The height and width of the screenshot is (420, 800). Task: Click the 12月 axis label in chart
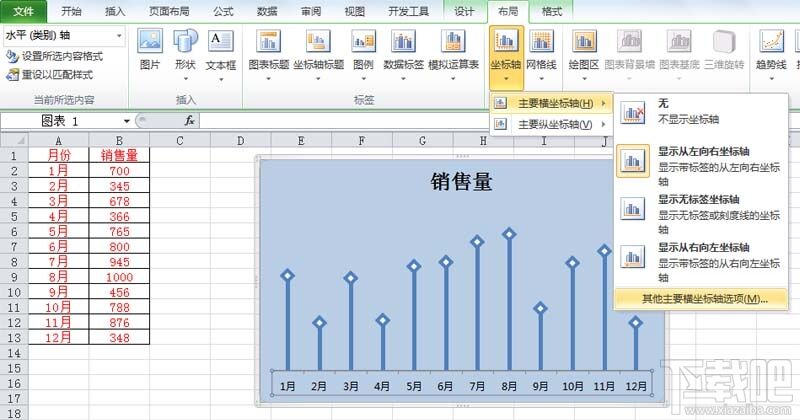636,386
